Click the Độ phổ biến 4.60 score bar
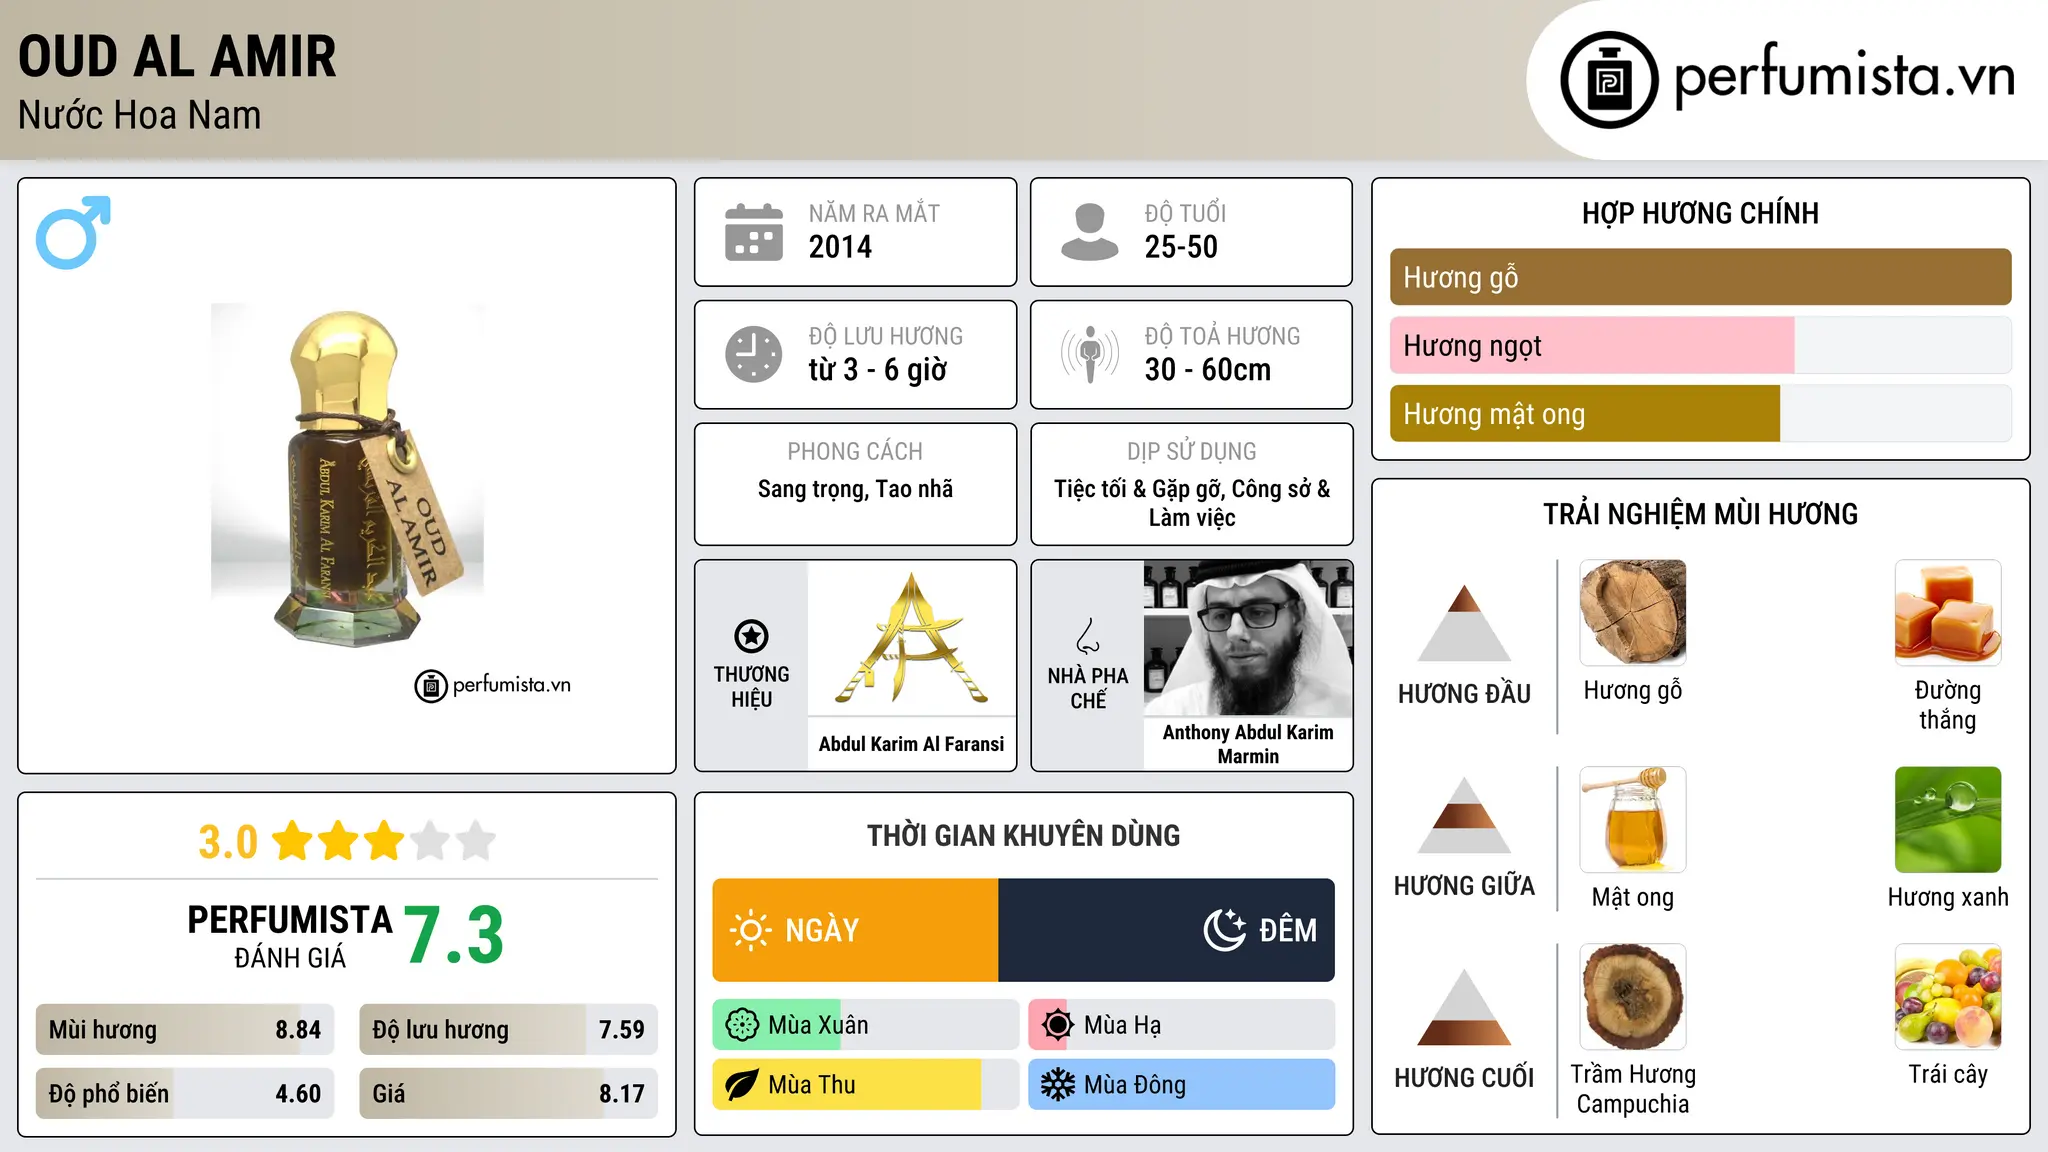This screenshot has height=1152, width=2048. pyautogui.click(x=185, y=1093)
